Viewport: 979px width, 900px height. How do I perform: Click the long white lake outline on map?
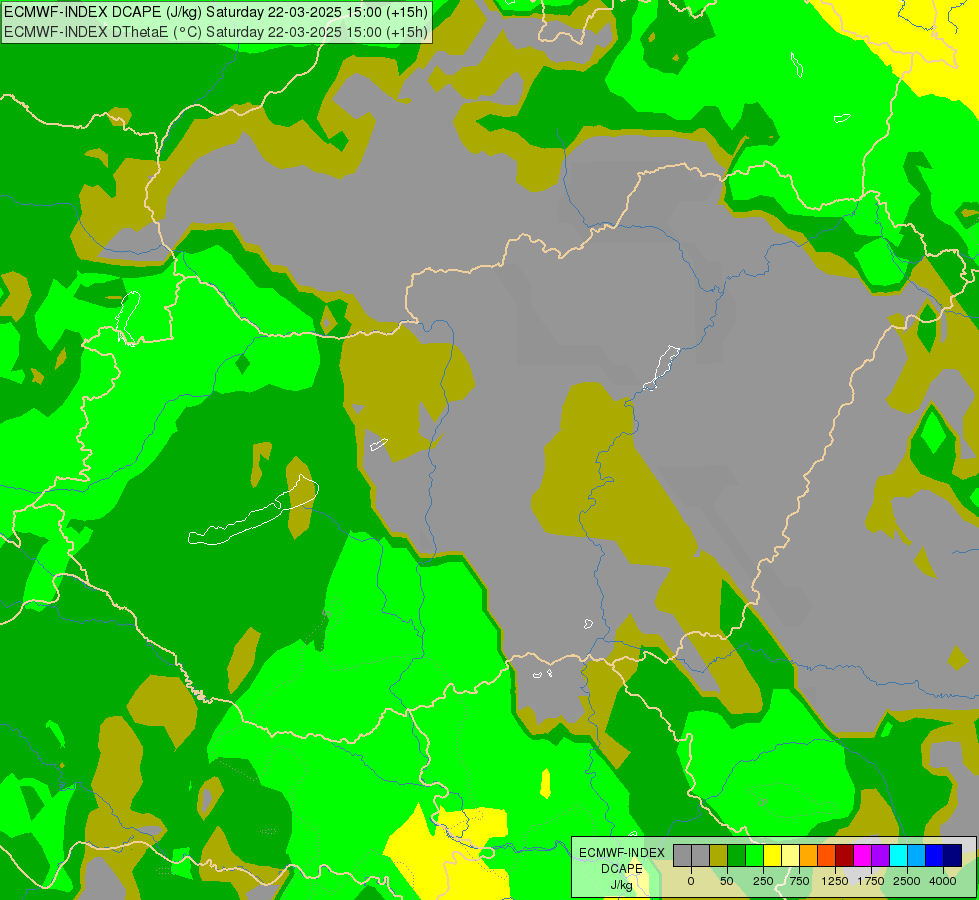click(x=253, y=511)
